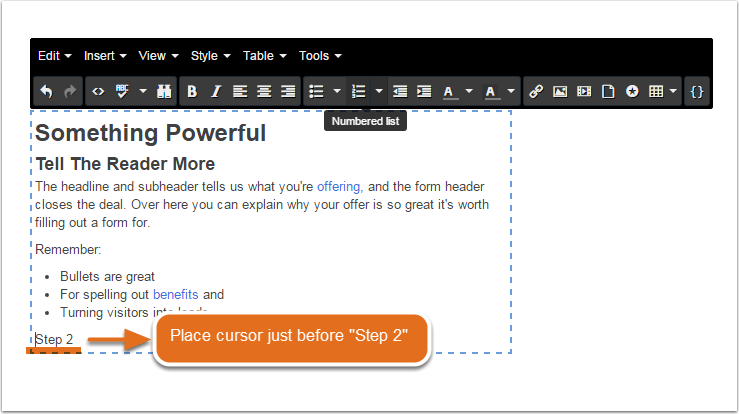
Task: Click the curly braces icon
Action: (x=697, y=91)
